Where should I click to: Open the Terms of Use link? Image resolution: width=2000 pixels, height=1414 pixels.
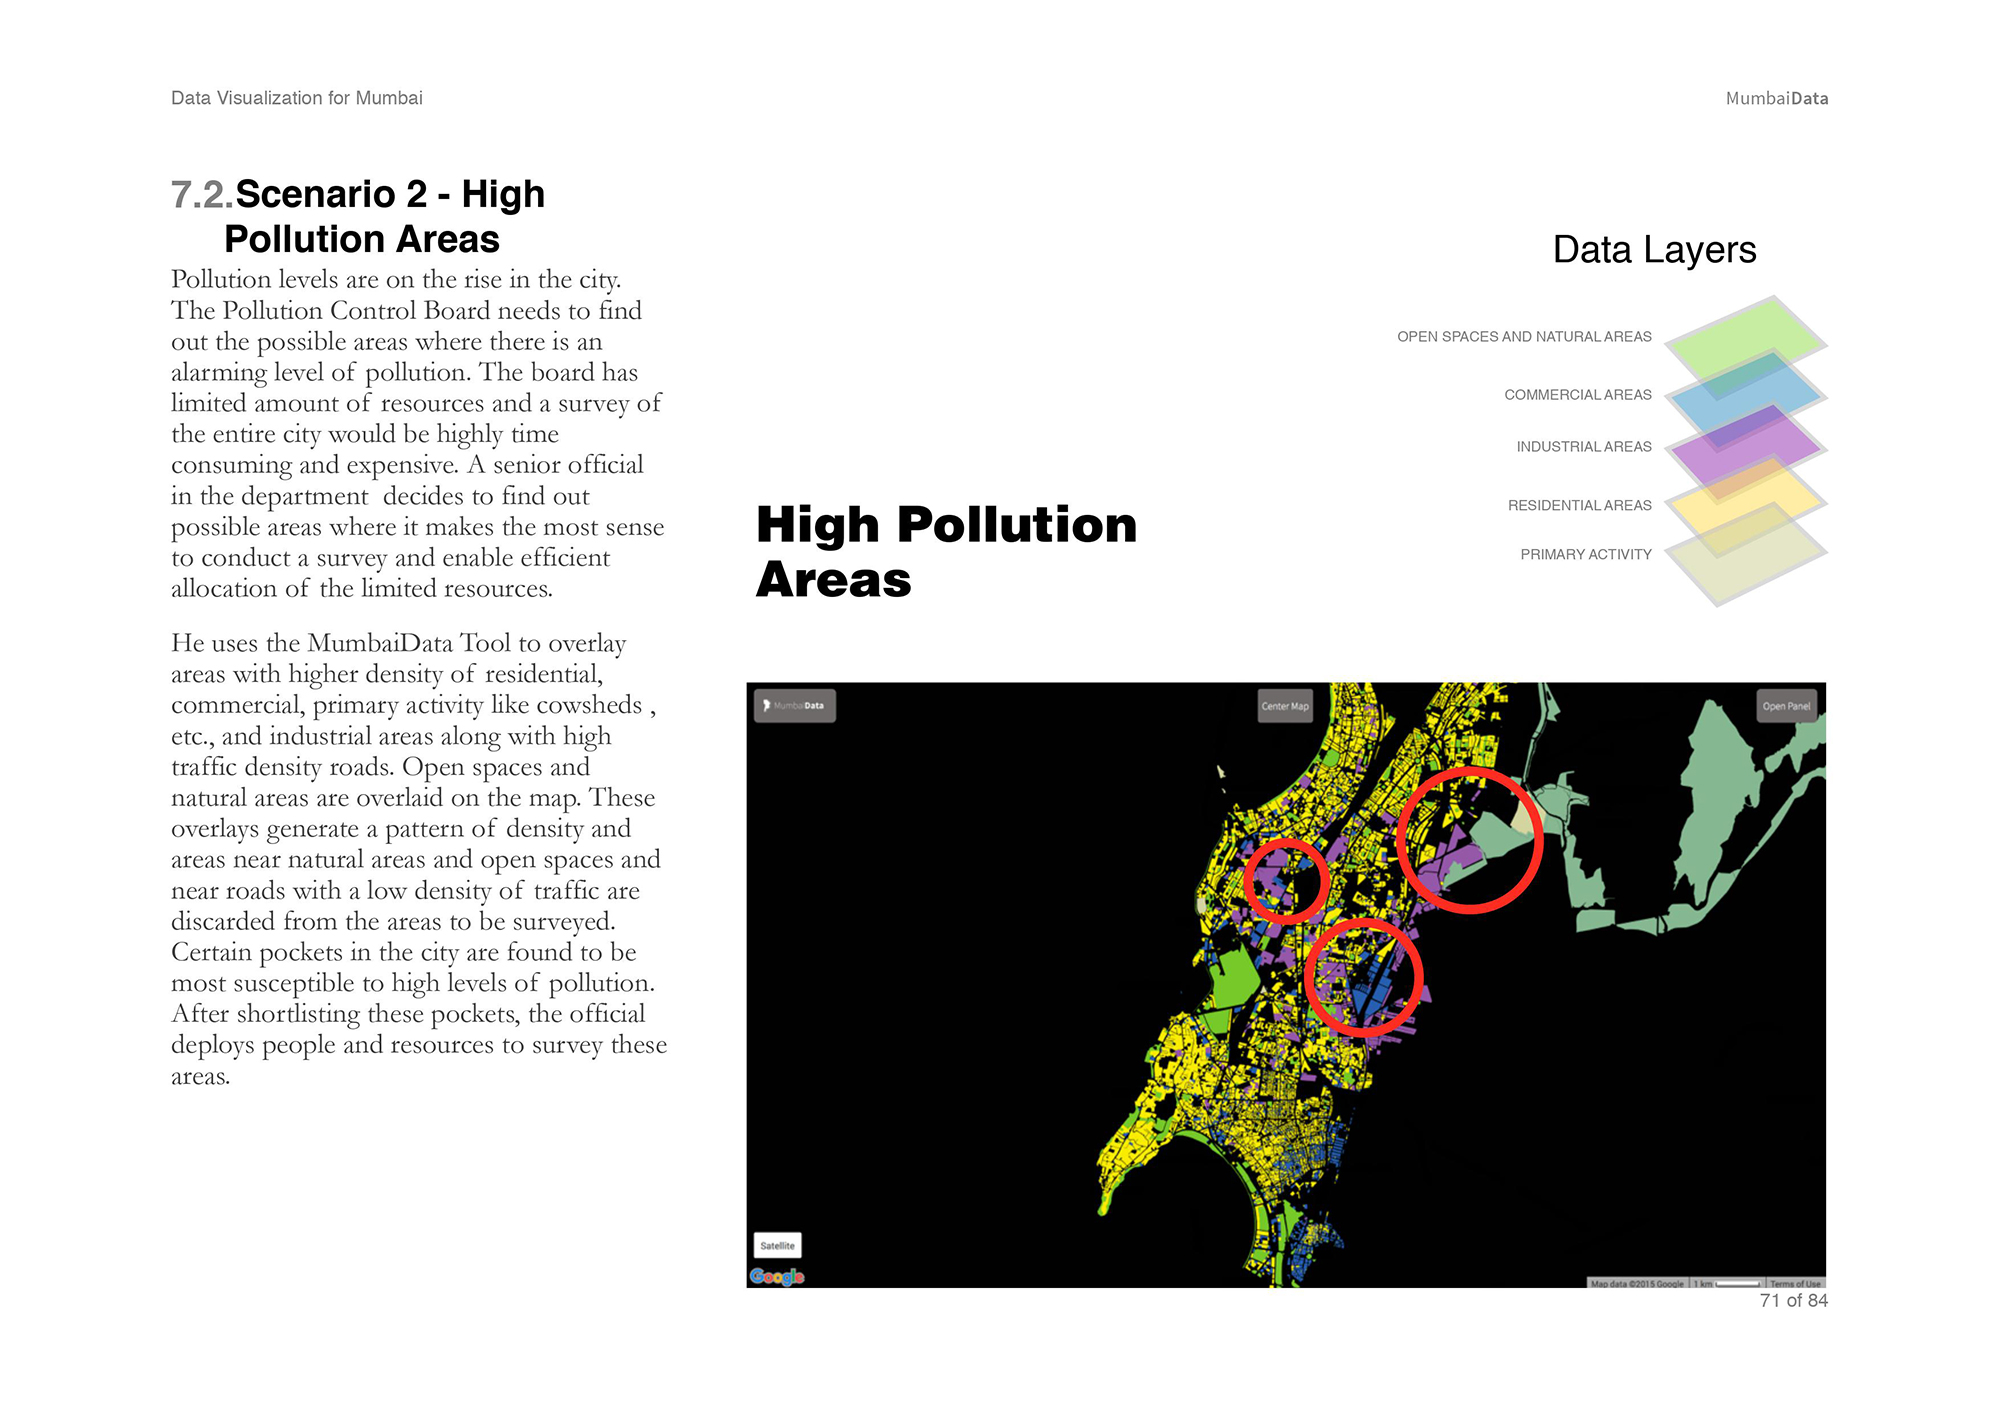(1795, 1283)
